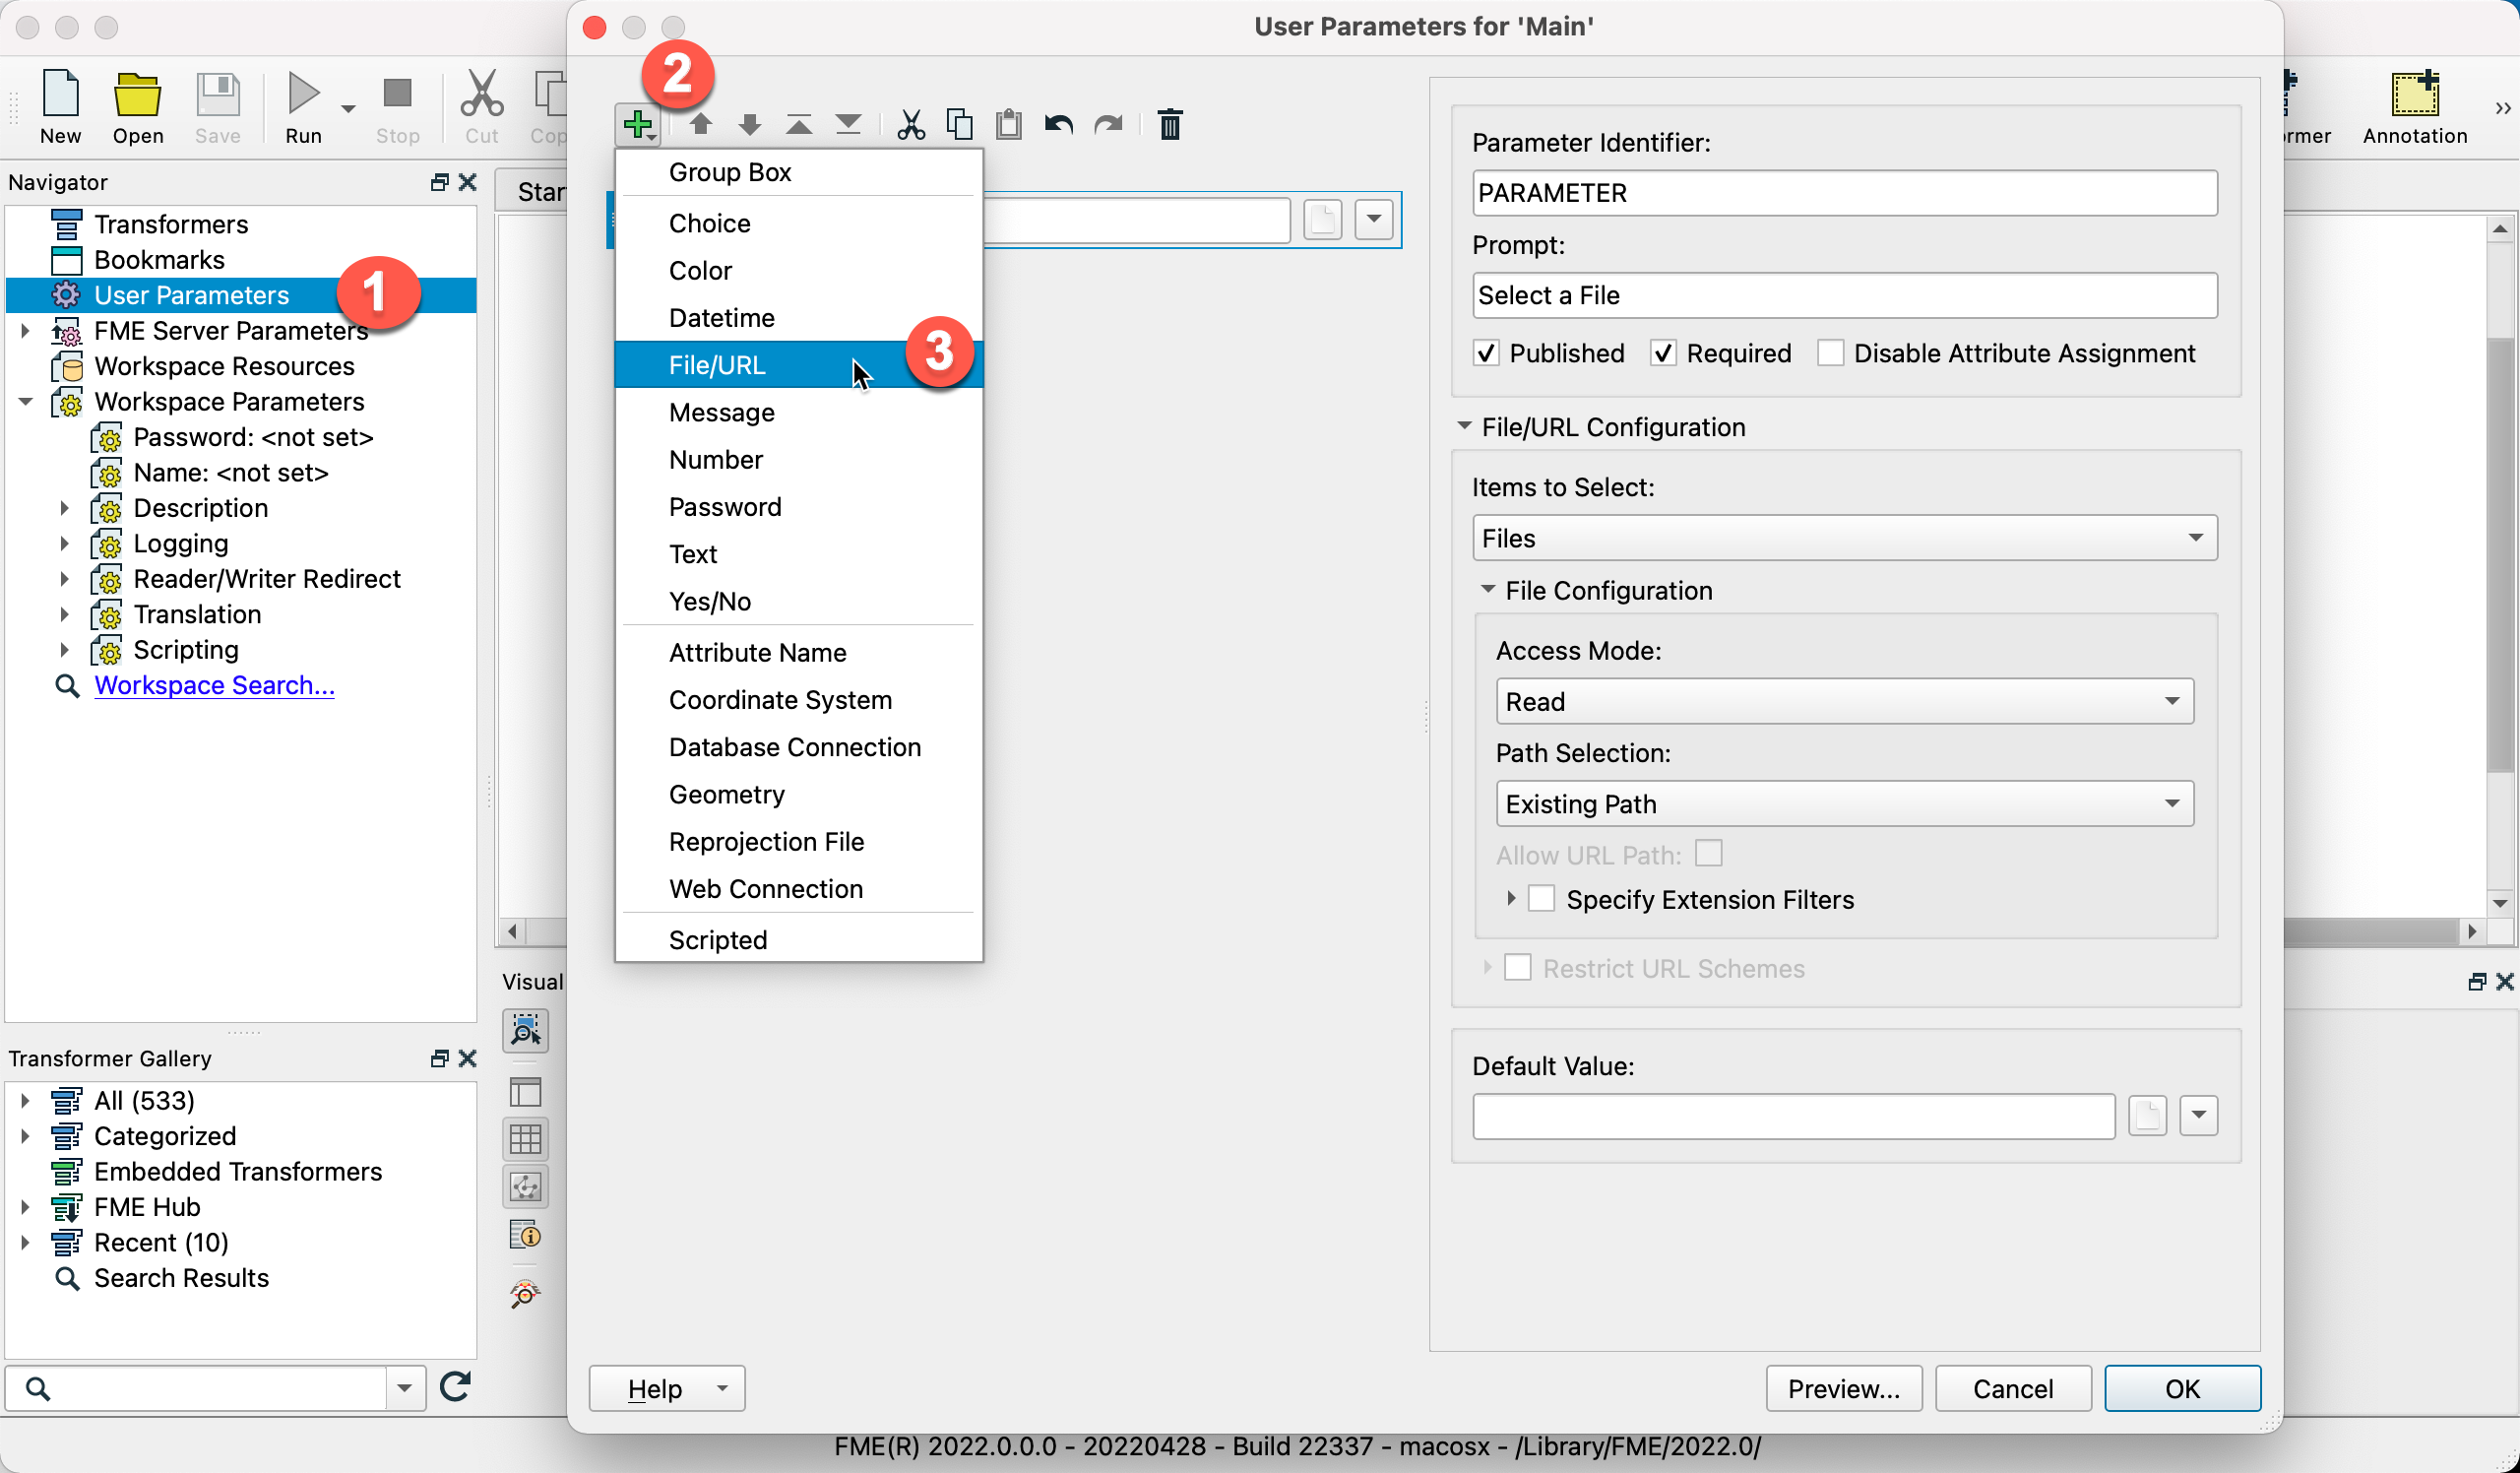Uncheck the Published checkbox
The height and width of the screenshot is (1473, 2520).
click(x=1486, y=353)
